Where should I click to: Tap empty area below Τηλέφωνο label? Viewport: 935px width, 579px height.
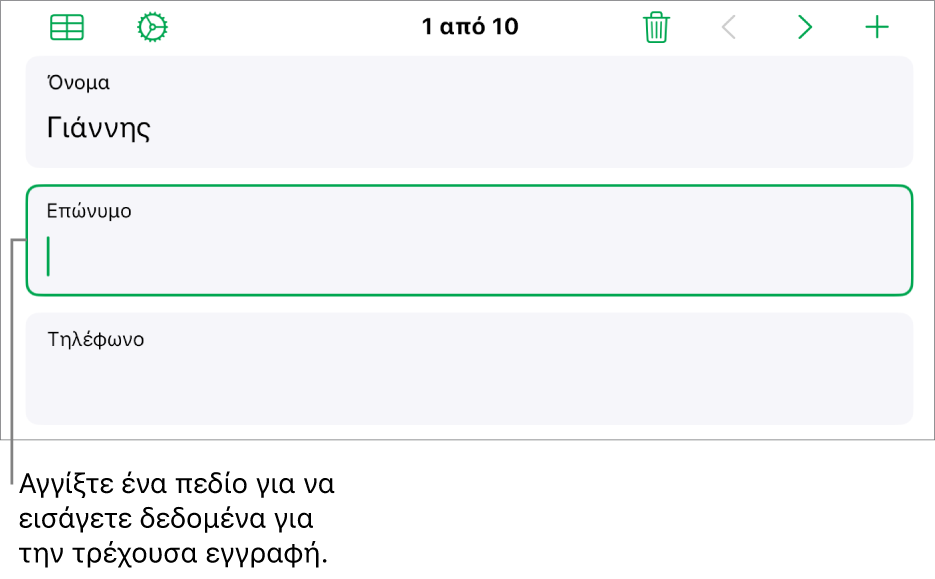[469, 388]
